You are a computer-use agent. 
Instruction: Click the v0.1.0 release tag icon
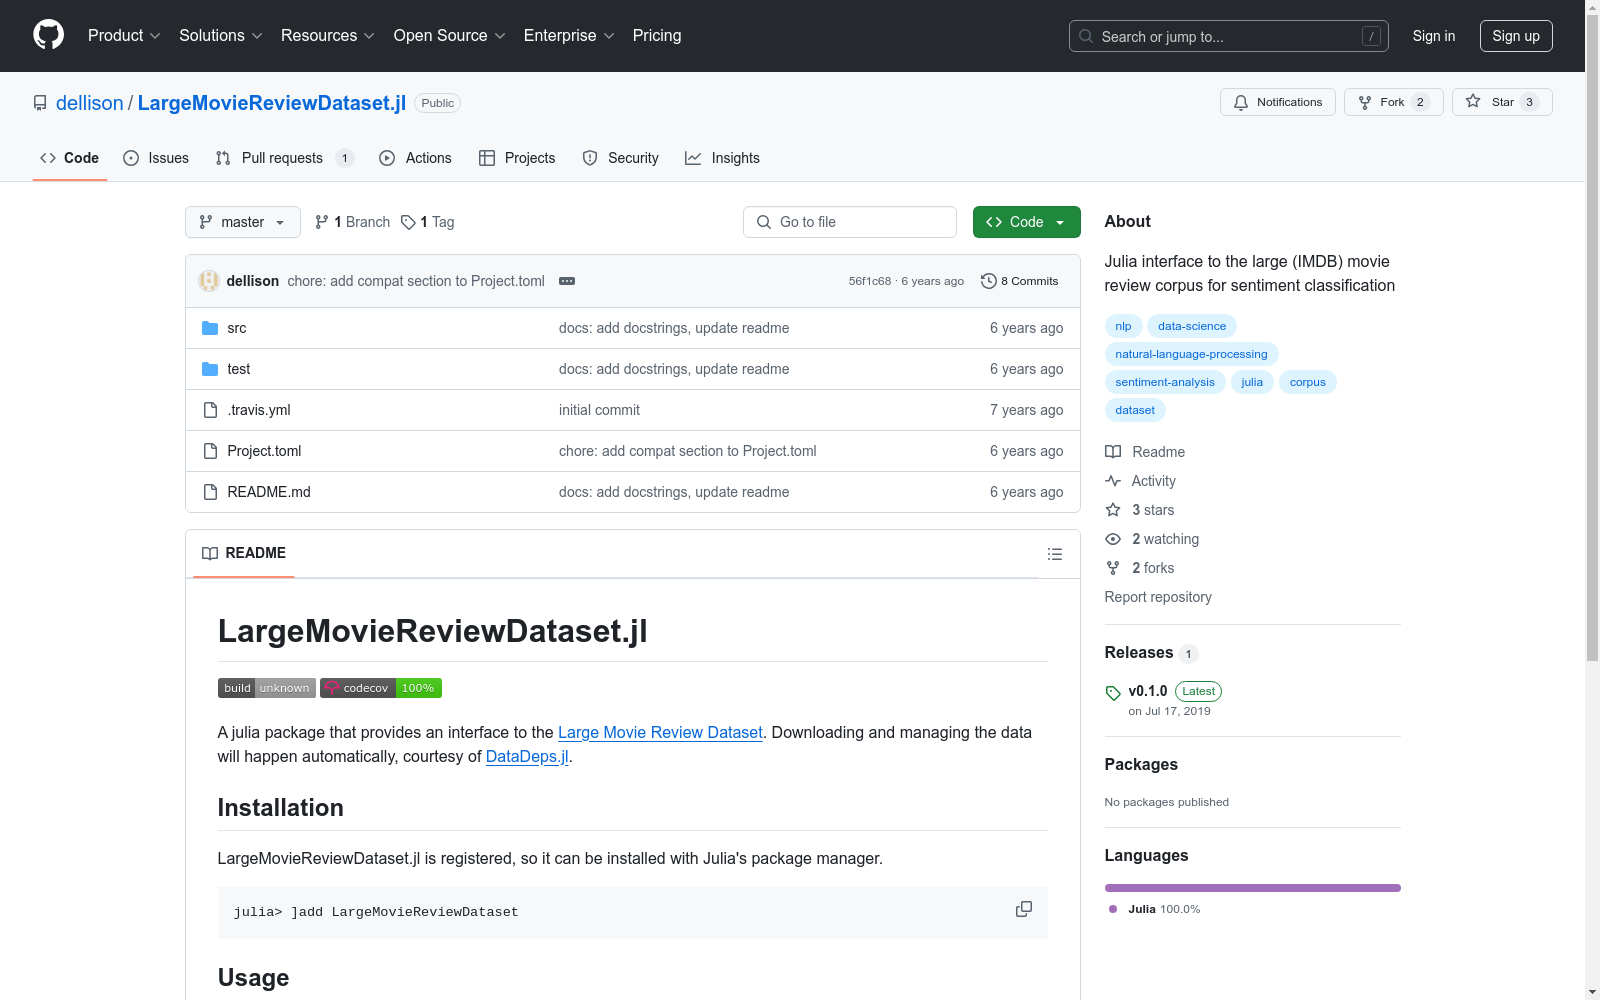(1113, 693)
